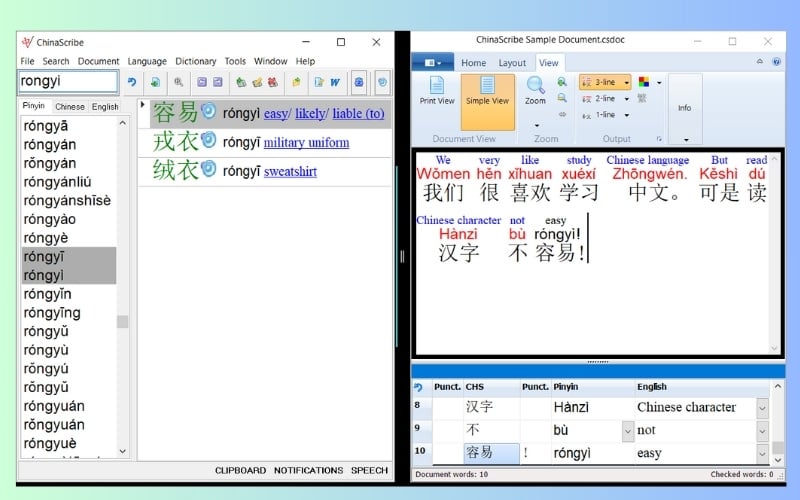The height and width of the screenshot is (500, 800).
Task: Click the traditional characters 繁 icon
Action: 642,98
